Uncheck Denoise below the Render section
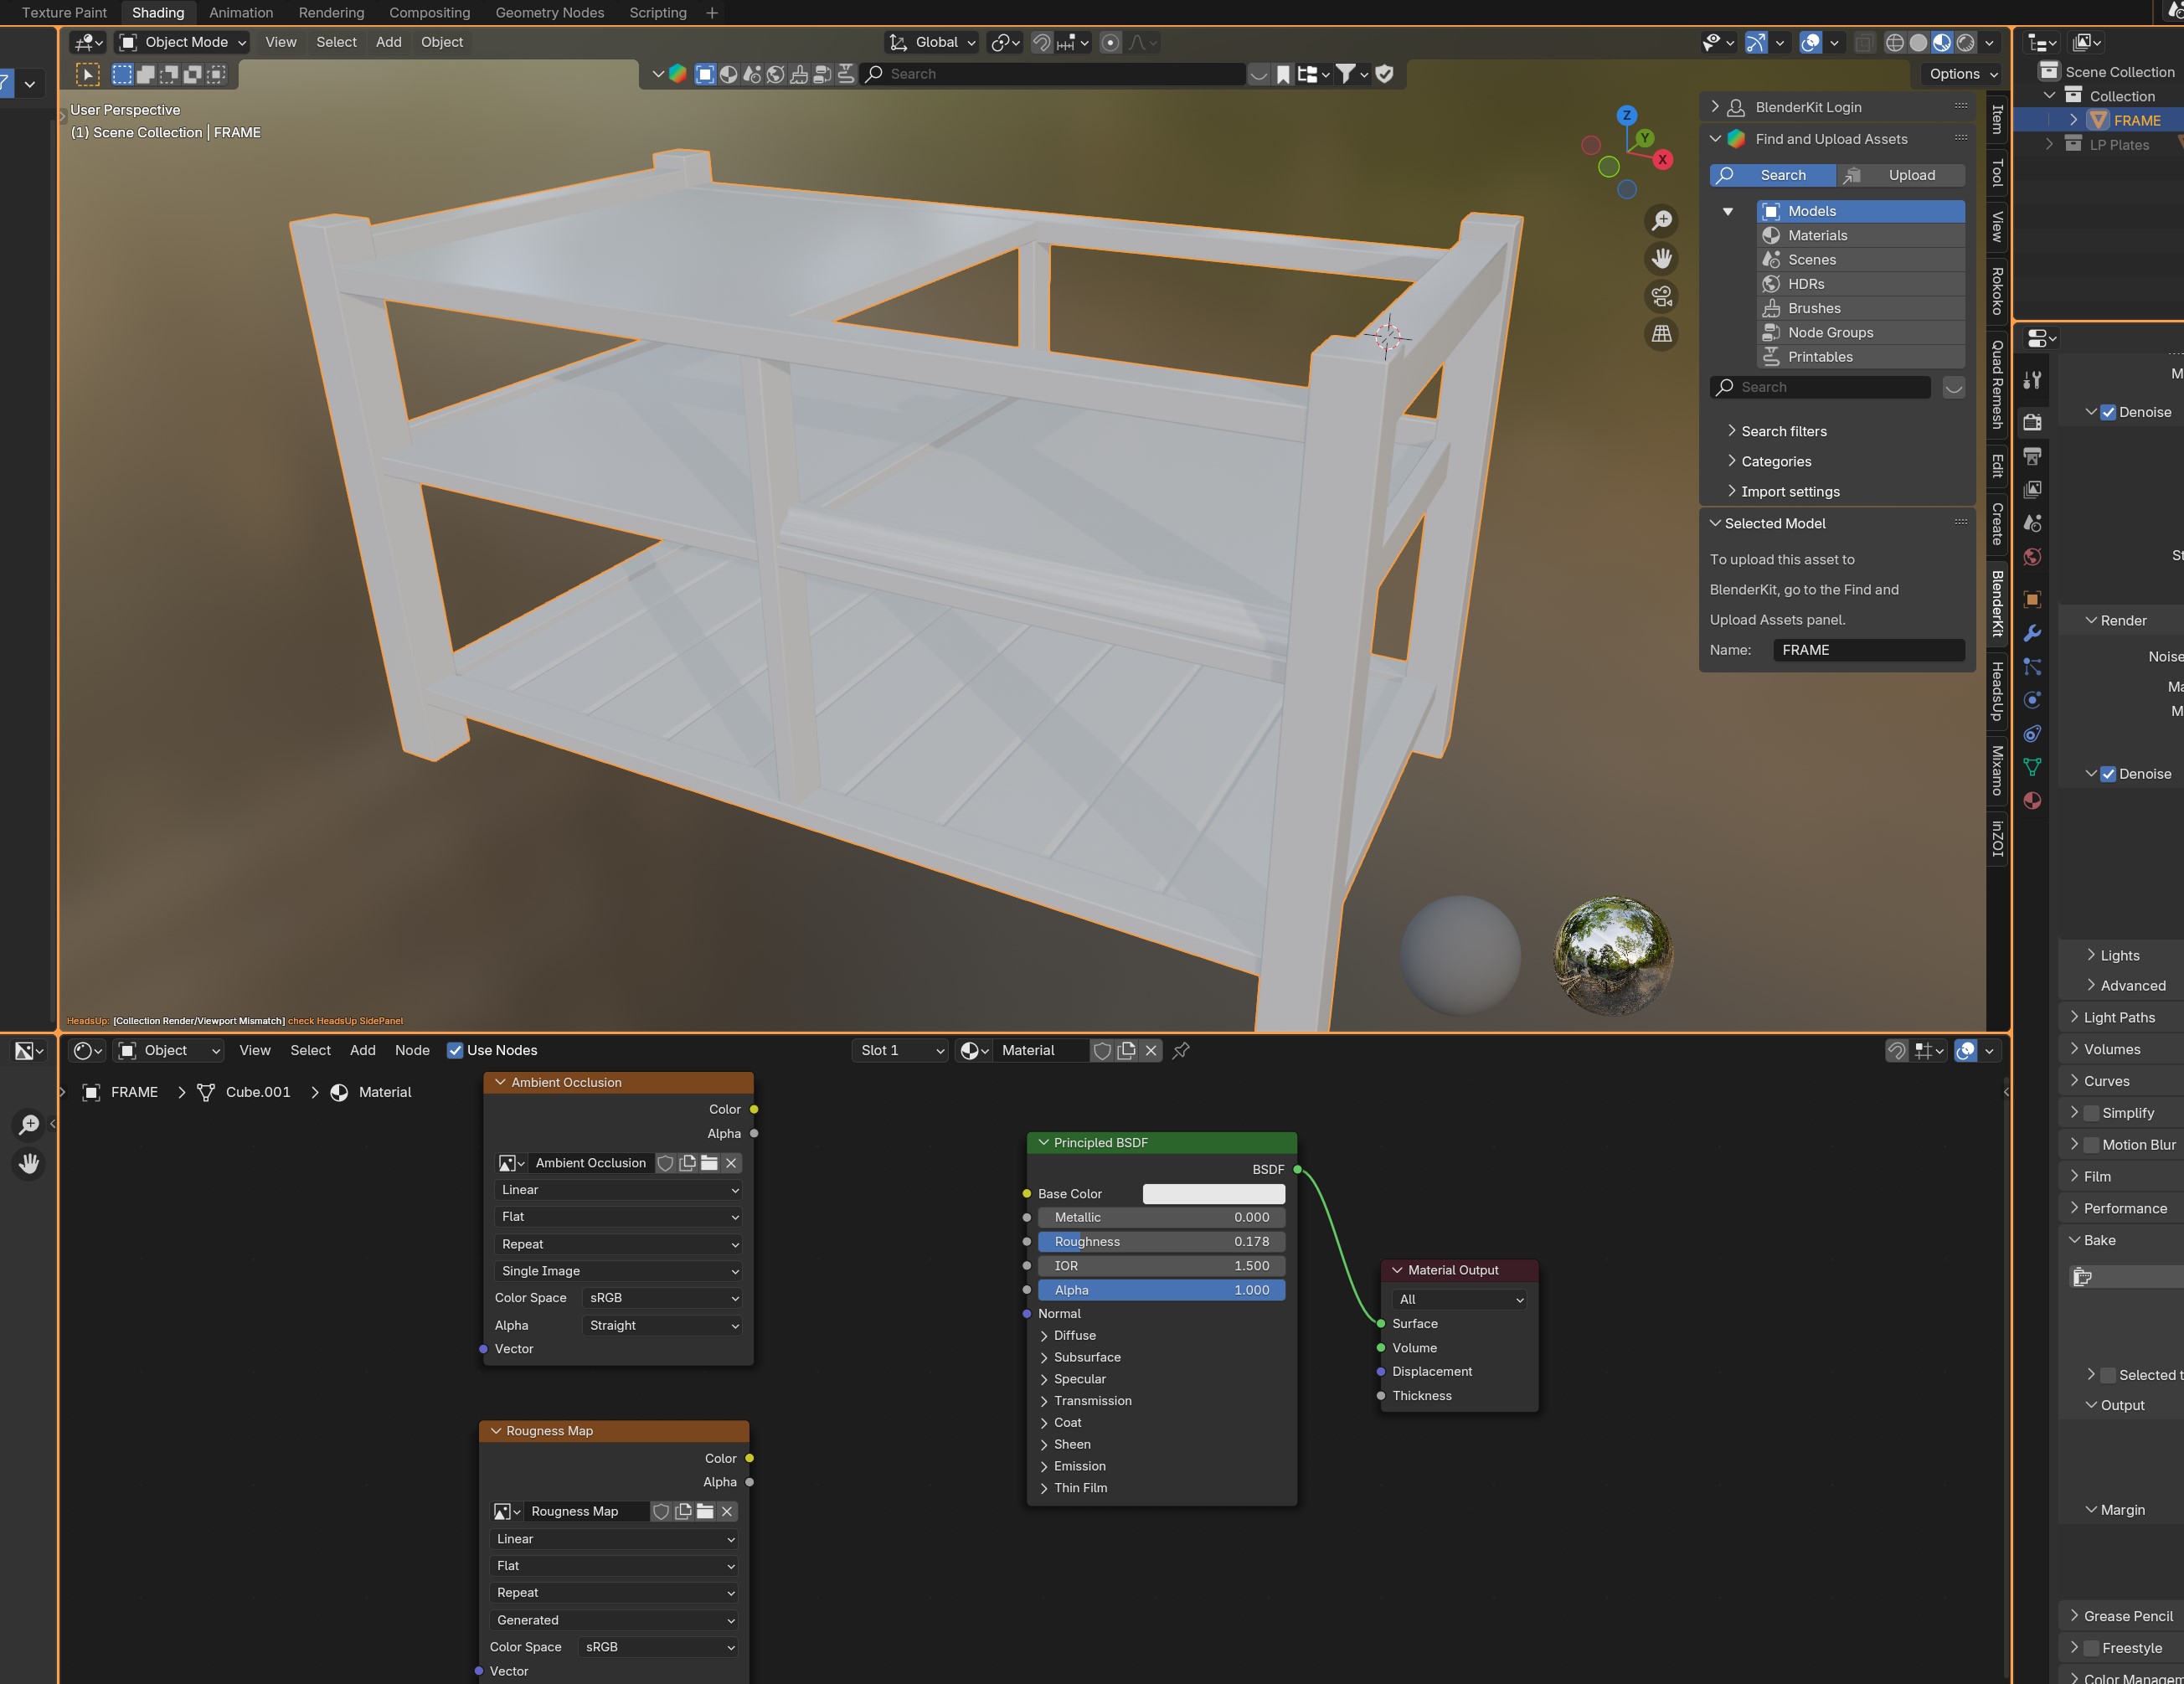Screen dimensions: 2184x1684 coord(2108,774)
